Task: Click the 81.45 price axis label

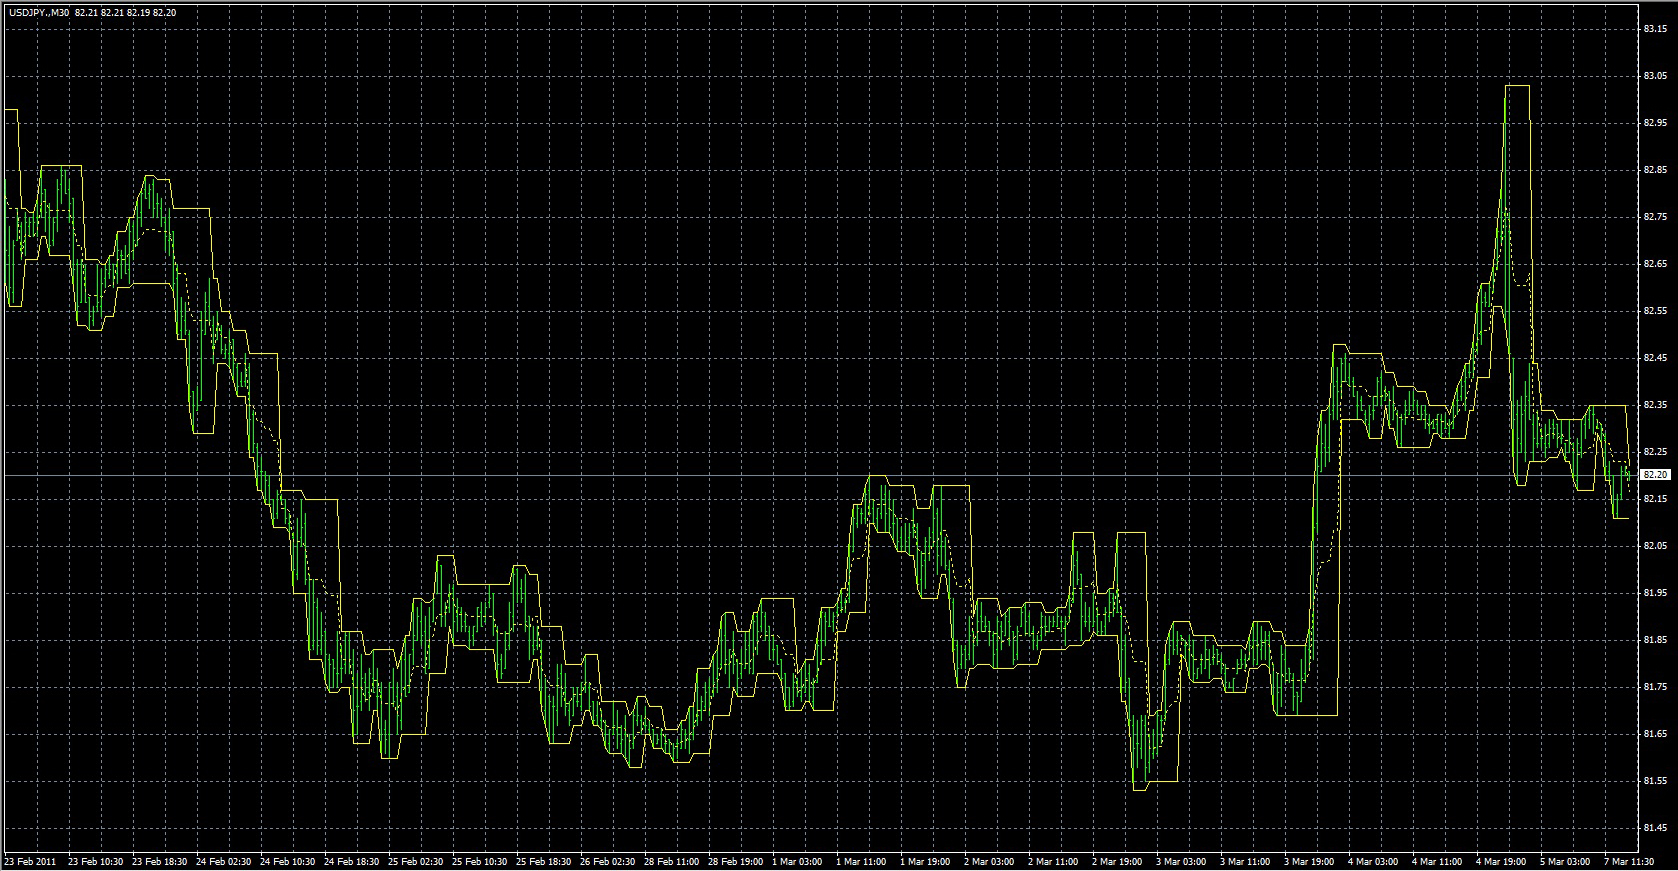Action: coord(1654,827)
